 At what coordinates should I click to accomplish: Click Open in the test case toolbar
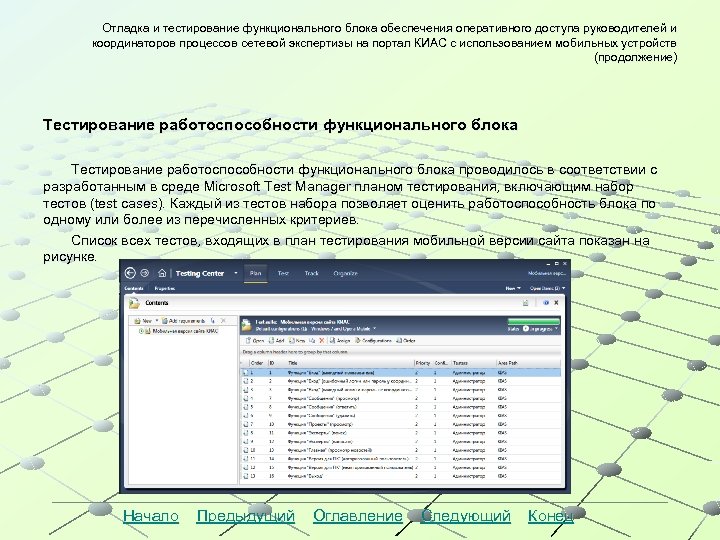255,341
